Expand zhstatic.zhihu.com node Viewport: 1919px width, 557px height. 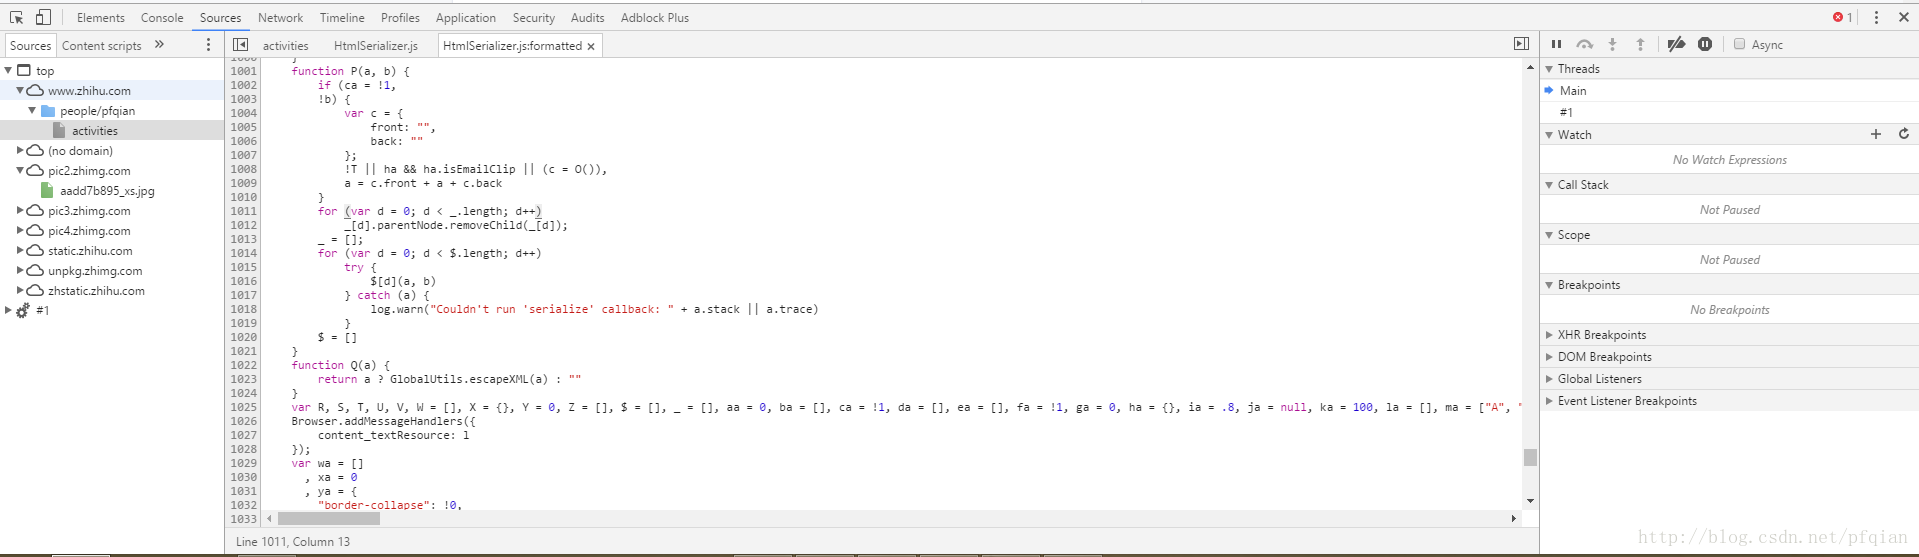[x=20, y=290]
